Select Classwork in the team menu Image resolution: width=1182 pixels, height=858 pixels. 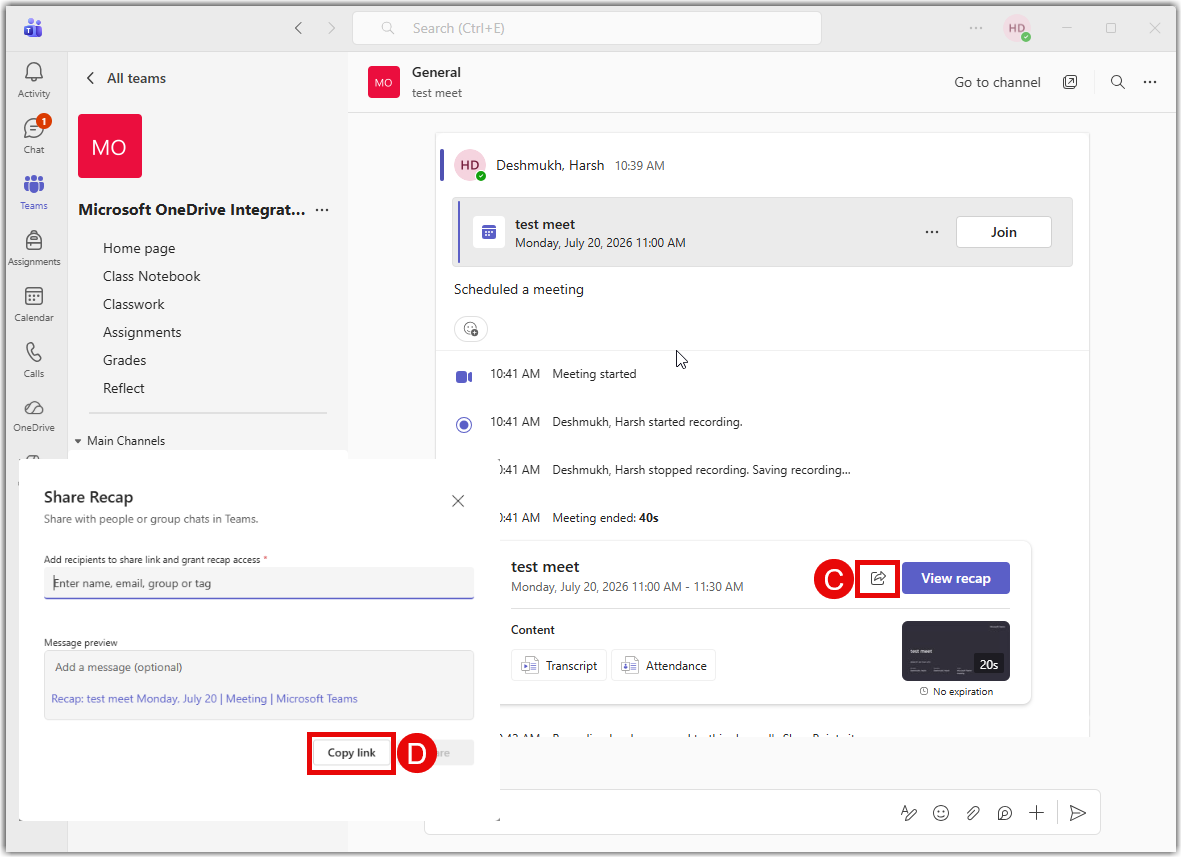pos(133,304)
